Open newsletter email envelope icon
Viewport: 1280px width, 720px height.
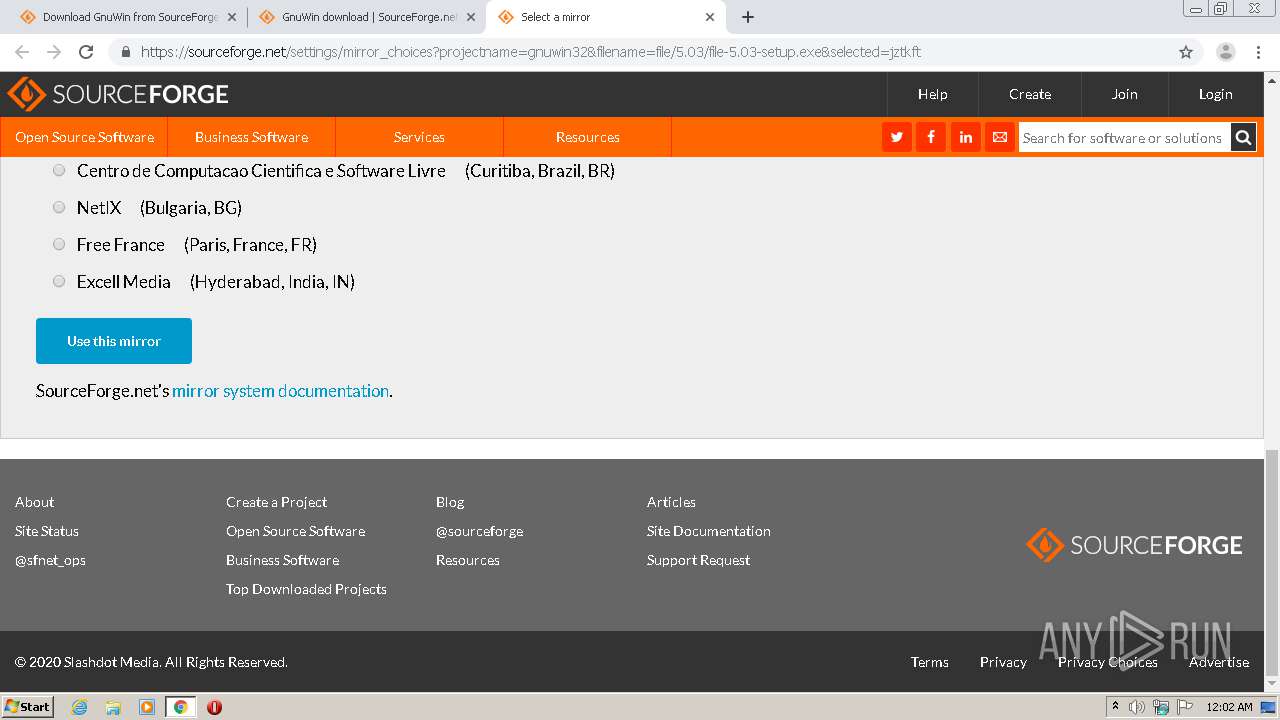tap(999, 137)
